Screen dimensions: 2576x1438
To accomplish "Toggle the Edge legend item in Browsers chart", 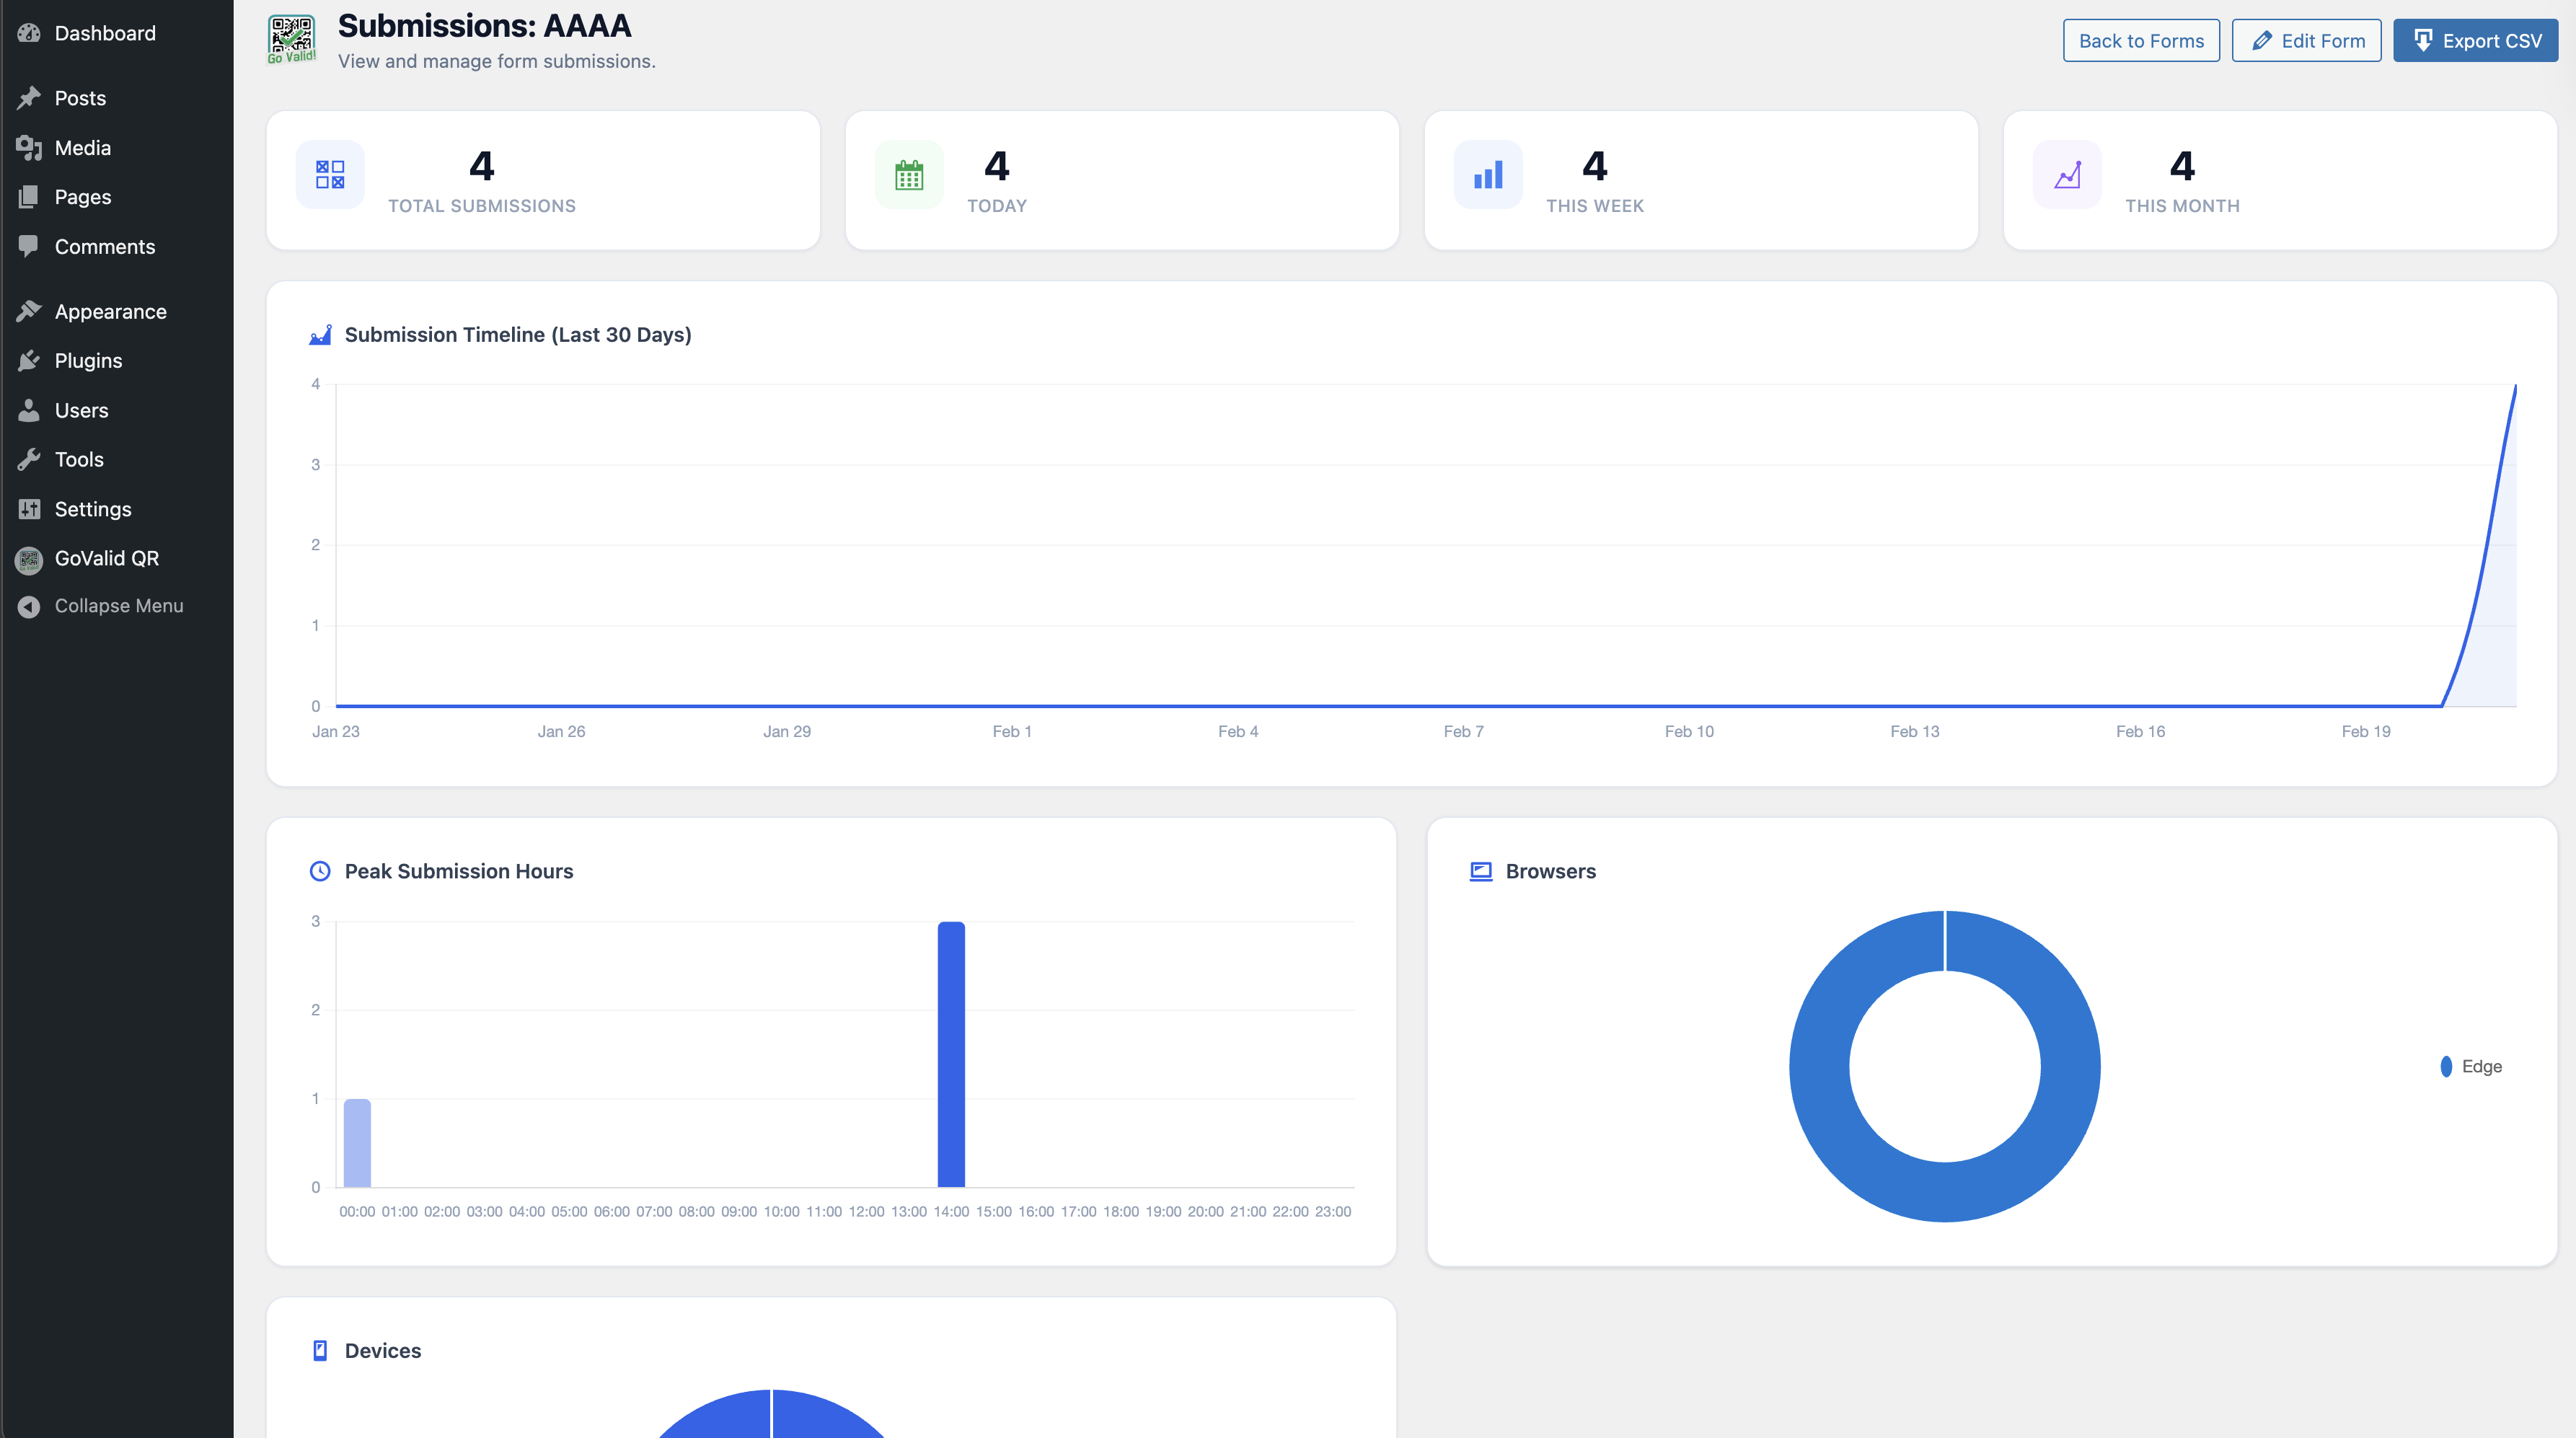I will (2472, 1066).
